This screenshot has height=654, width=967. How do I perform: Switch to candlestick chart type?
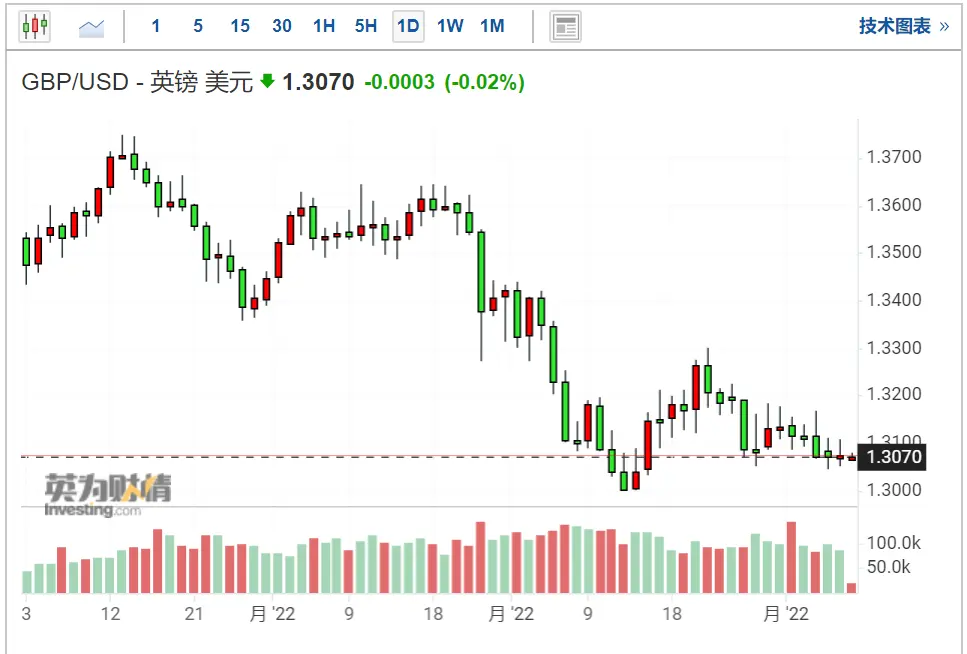point(35,26)
